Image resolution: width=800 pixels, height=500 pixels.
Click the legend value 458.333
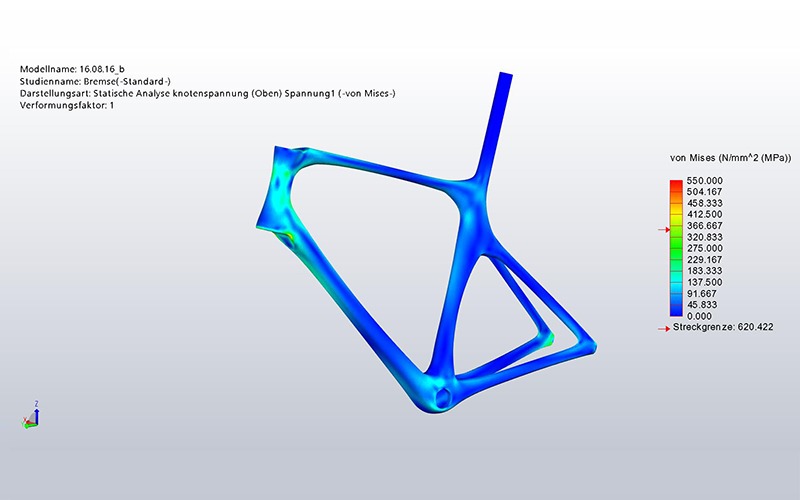coord(705,203)
